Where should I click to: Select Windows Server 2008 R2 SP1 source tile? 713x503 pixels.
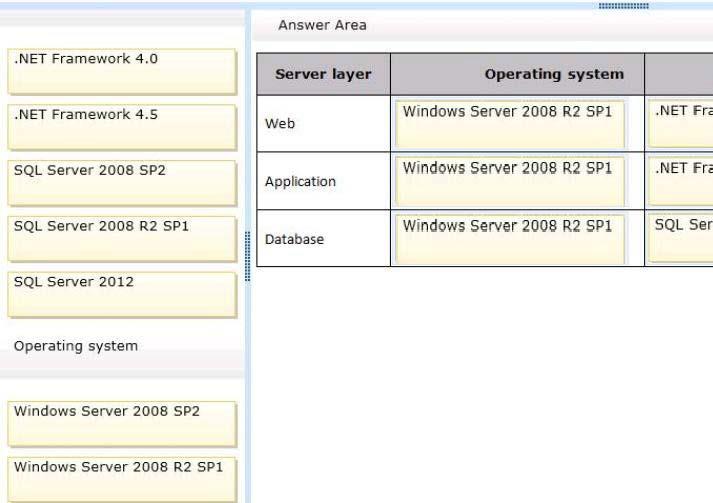[122, 479]
